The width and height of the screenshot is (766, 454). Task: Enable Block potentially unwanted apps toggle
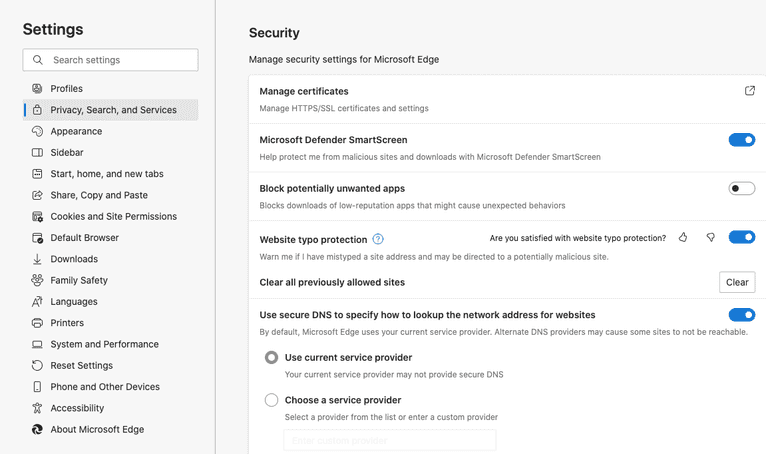click(x=741, y=188)
